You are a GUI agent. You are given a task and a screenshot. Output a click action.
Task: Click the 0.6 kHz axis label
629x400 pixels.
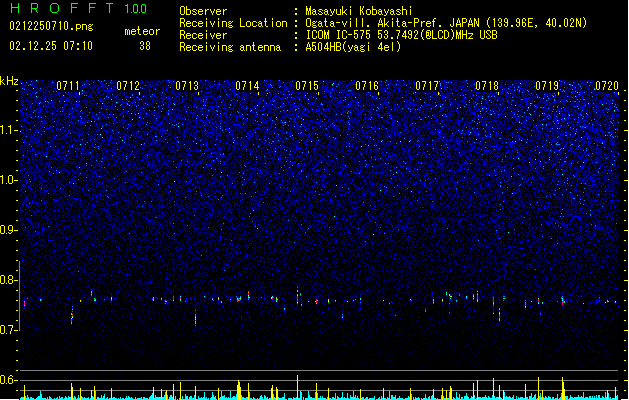coord(8,380)
